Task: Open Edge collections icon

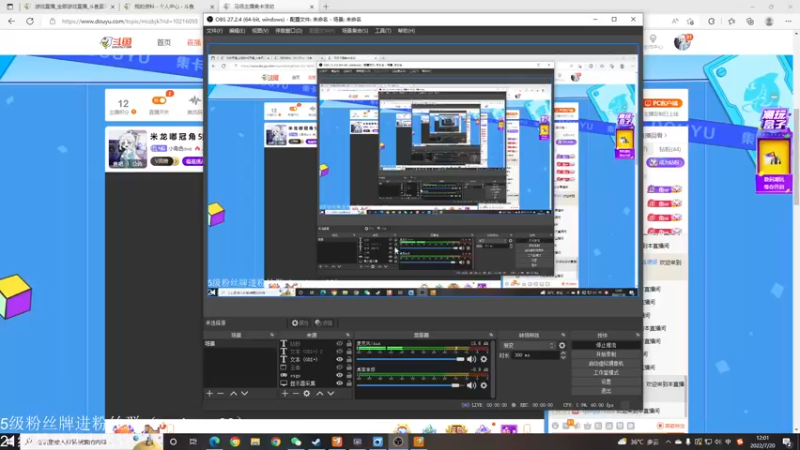Action: (x=749, y=21)
